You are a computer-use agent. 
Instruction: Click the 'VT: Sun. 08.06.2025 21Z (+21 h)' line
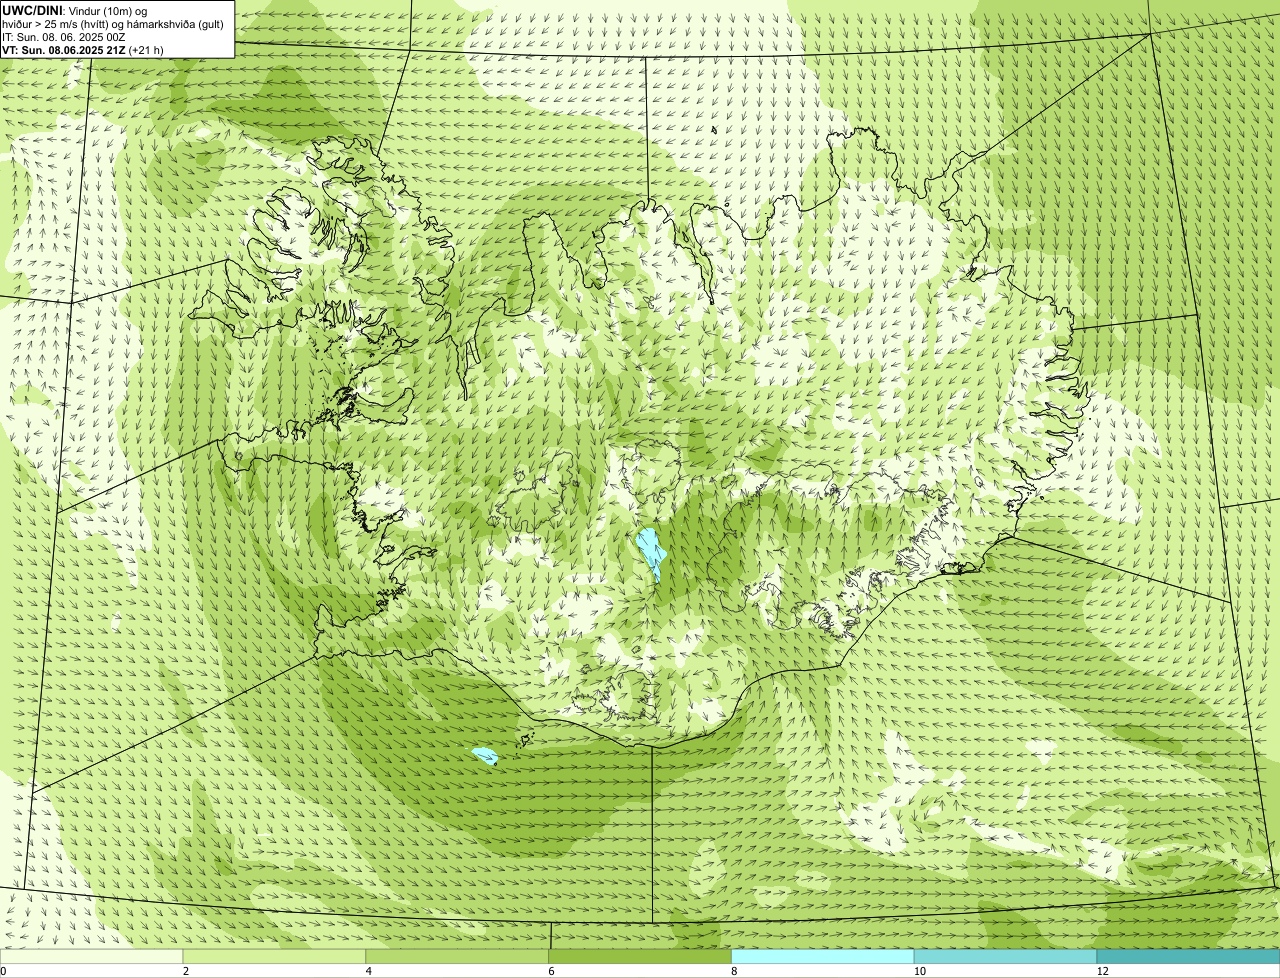83,49
